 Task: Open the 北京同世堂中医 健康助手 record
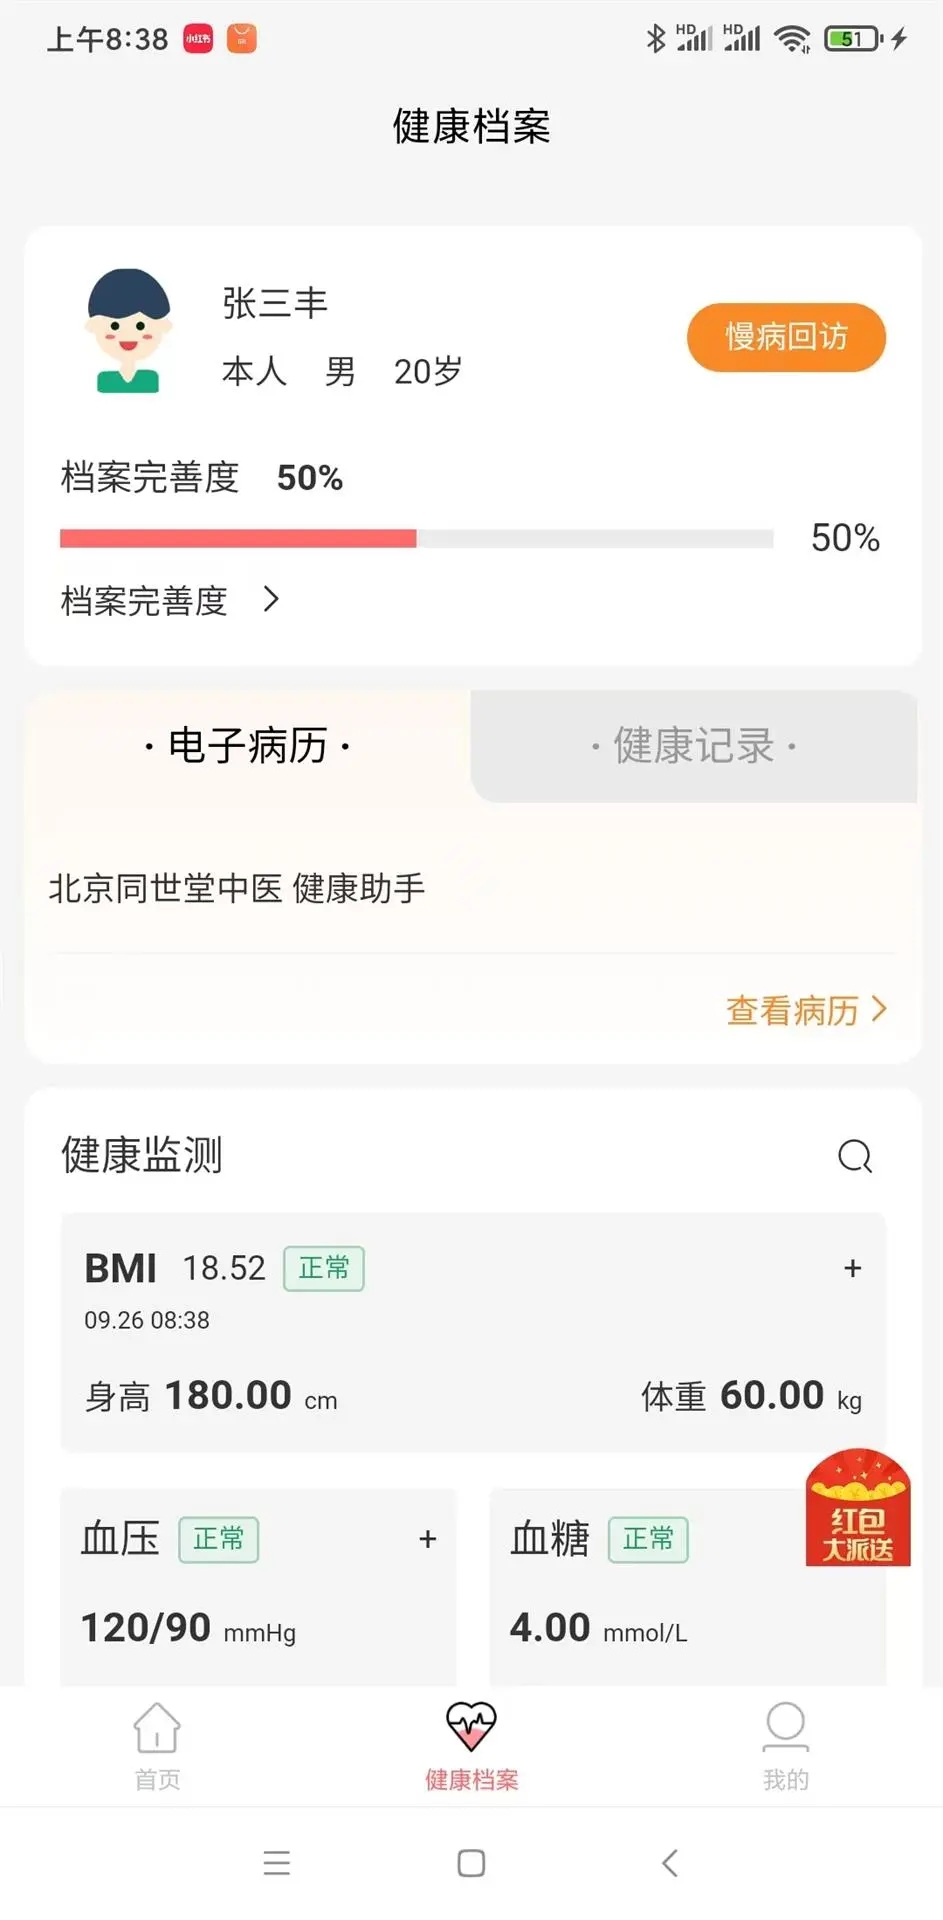click(237, 888)
